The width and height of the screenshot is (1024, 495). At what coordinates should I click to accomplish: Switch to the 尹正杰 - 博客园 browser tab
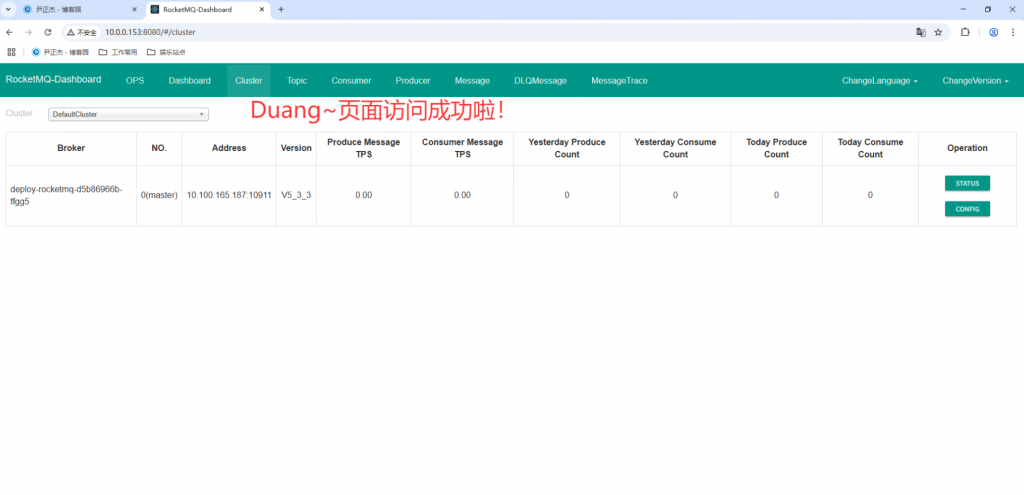[x=80, y=10]
